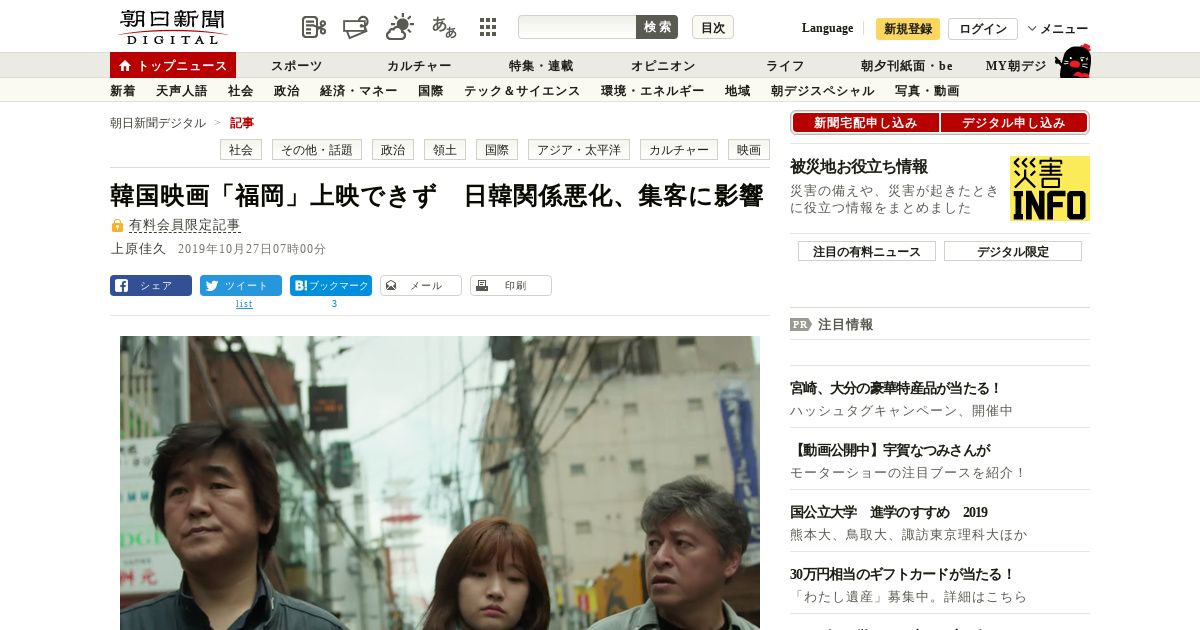Click the 国際 article tag
The height and width of the screenshot is (630, 1200).
pyautogui.click(x=497, y=150)
